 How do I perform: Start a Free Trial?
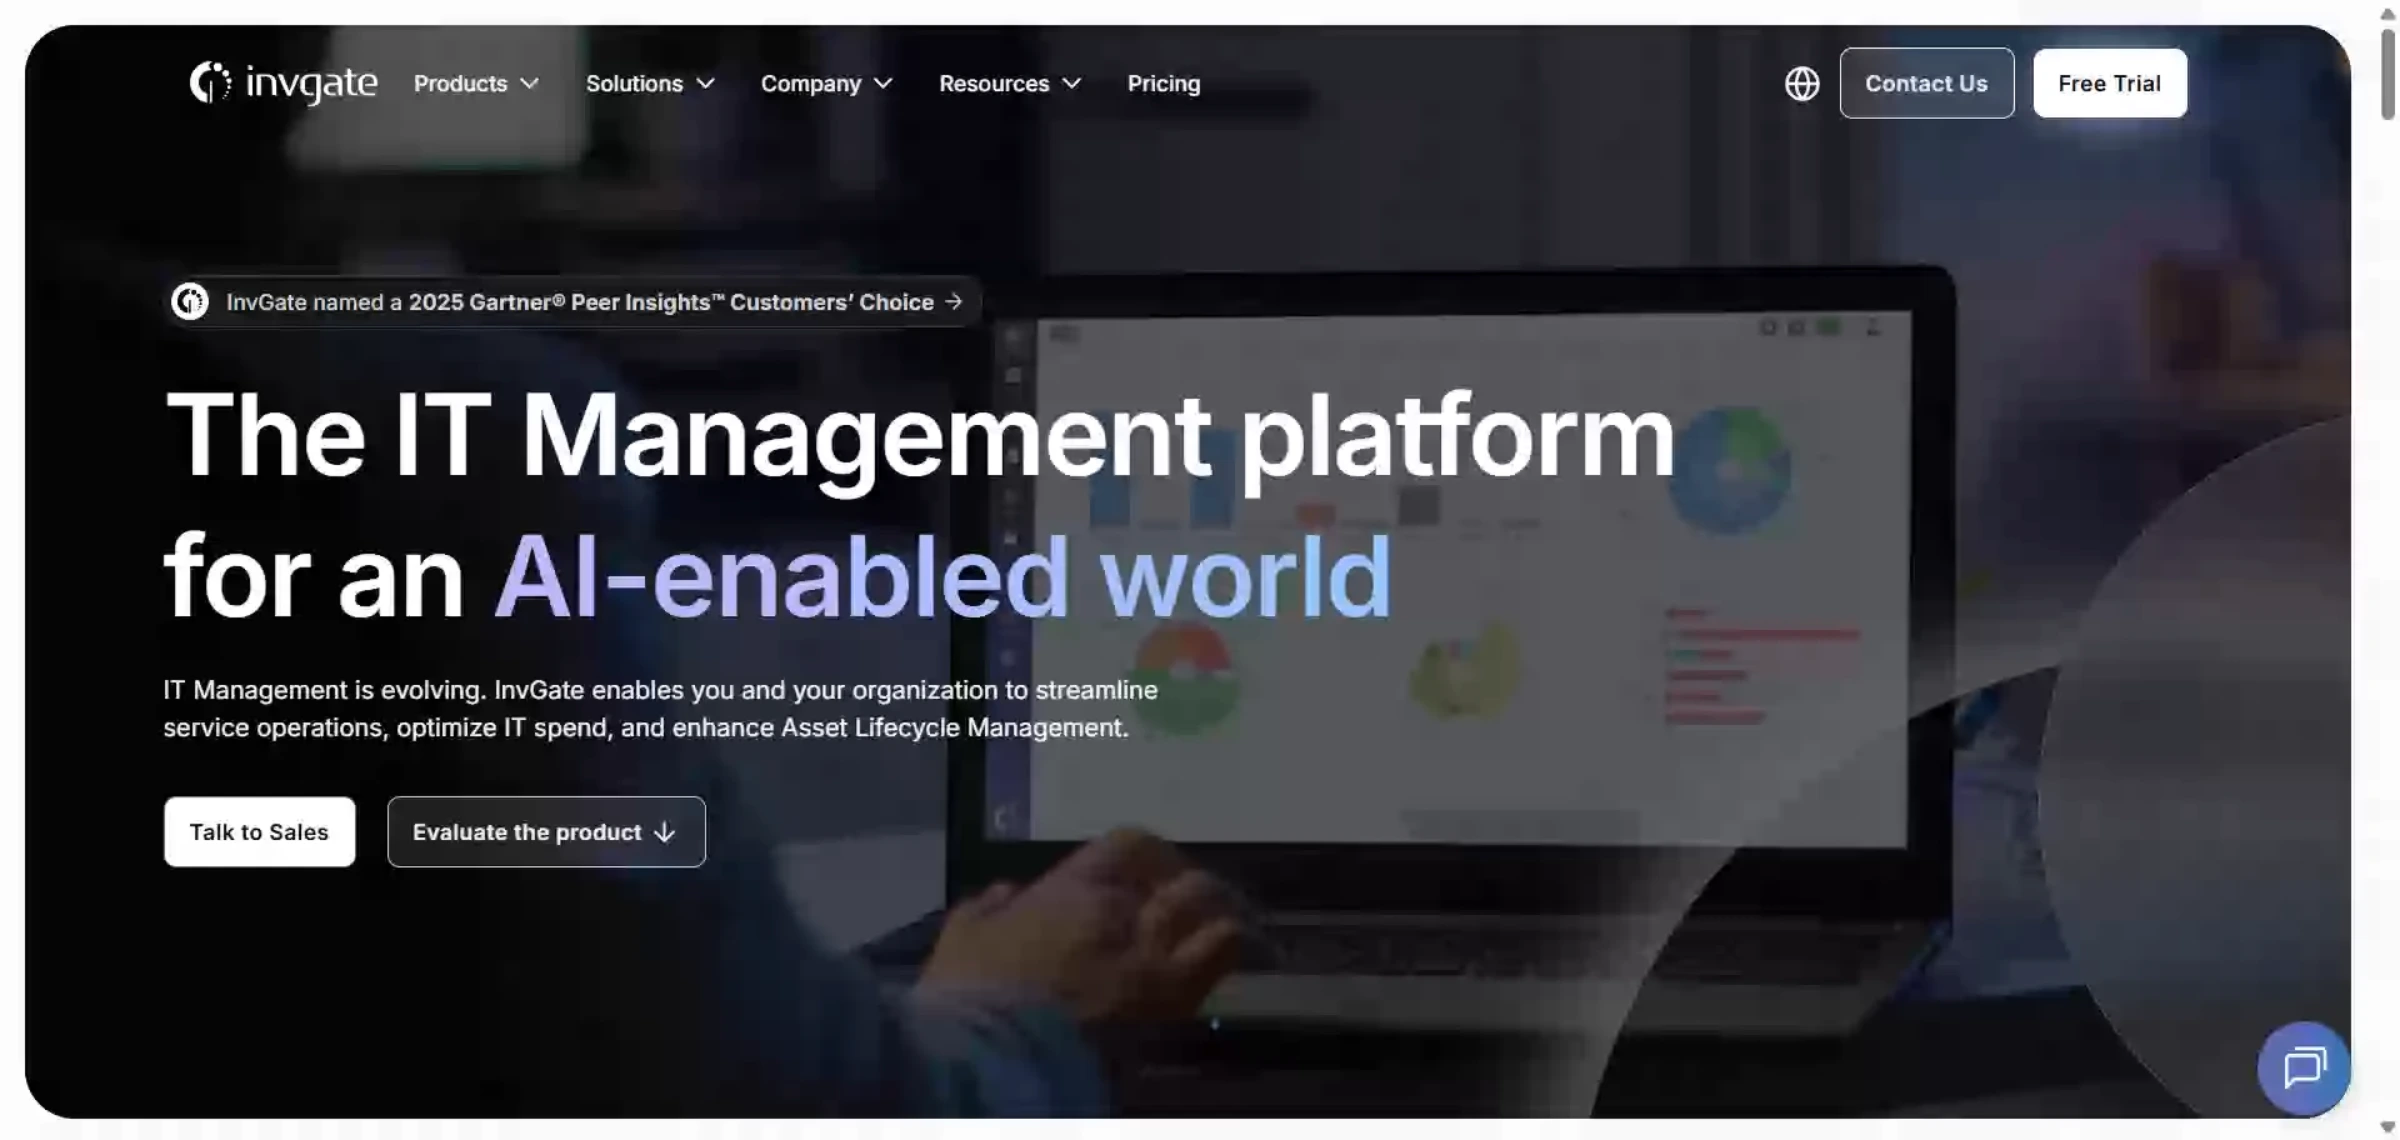(2109, 83)
